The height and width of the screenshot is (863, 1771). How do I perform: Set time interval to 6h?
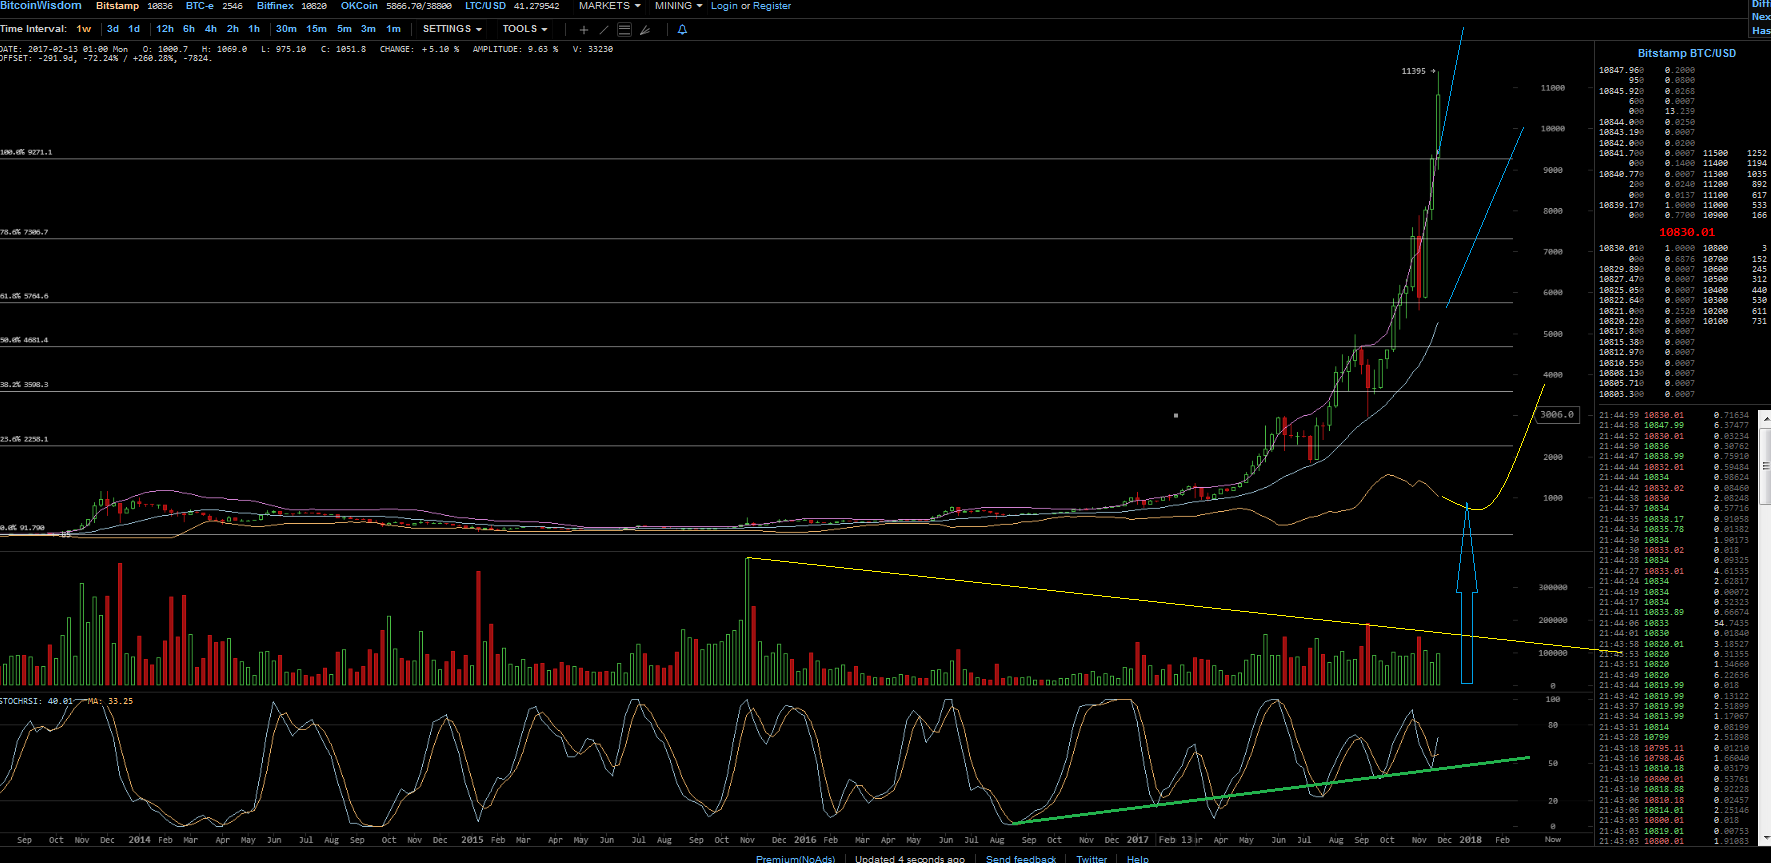pos(189,29)
